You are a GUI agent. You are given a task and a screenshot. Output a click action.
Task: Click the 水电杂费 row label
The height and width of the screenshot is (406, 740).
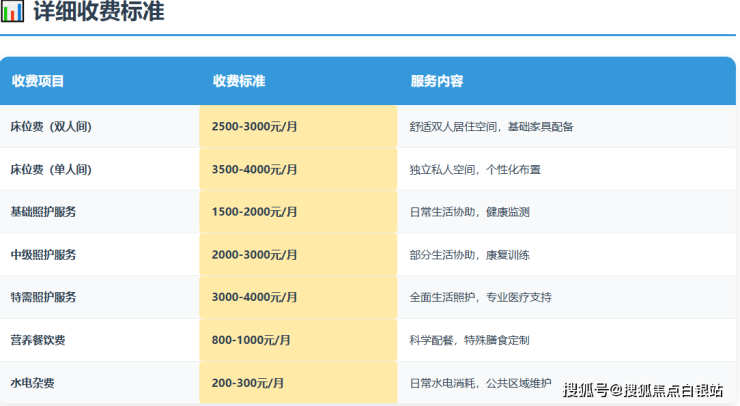click(x=32, y=383)
